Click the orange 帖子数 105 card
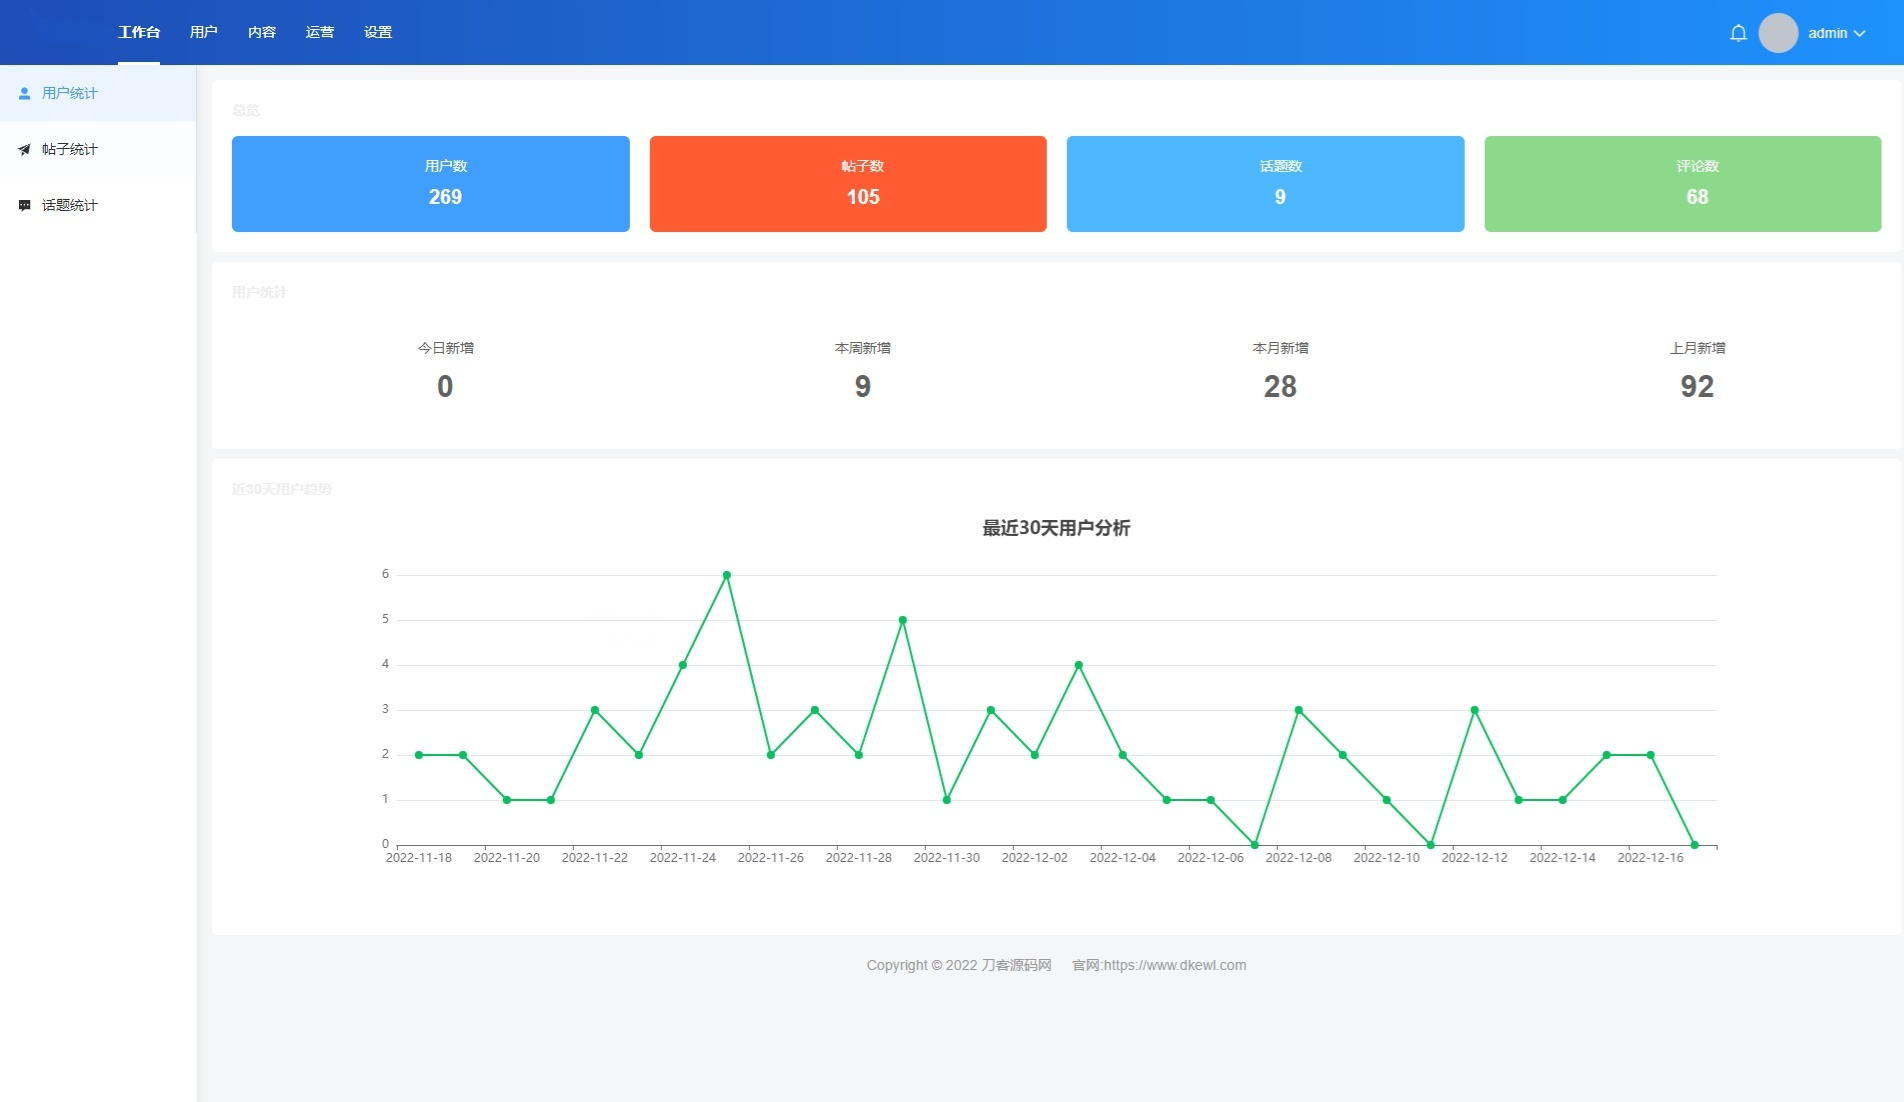Image resolution: width=1904 pixels, height=1102 pixels. pos(847,183)
